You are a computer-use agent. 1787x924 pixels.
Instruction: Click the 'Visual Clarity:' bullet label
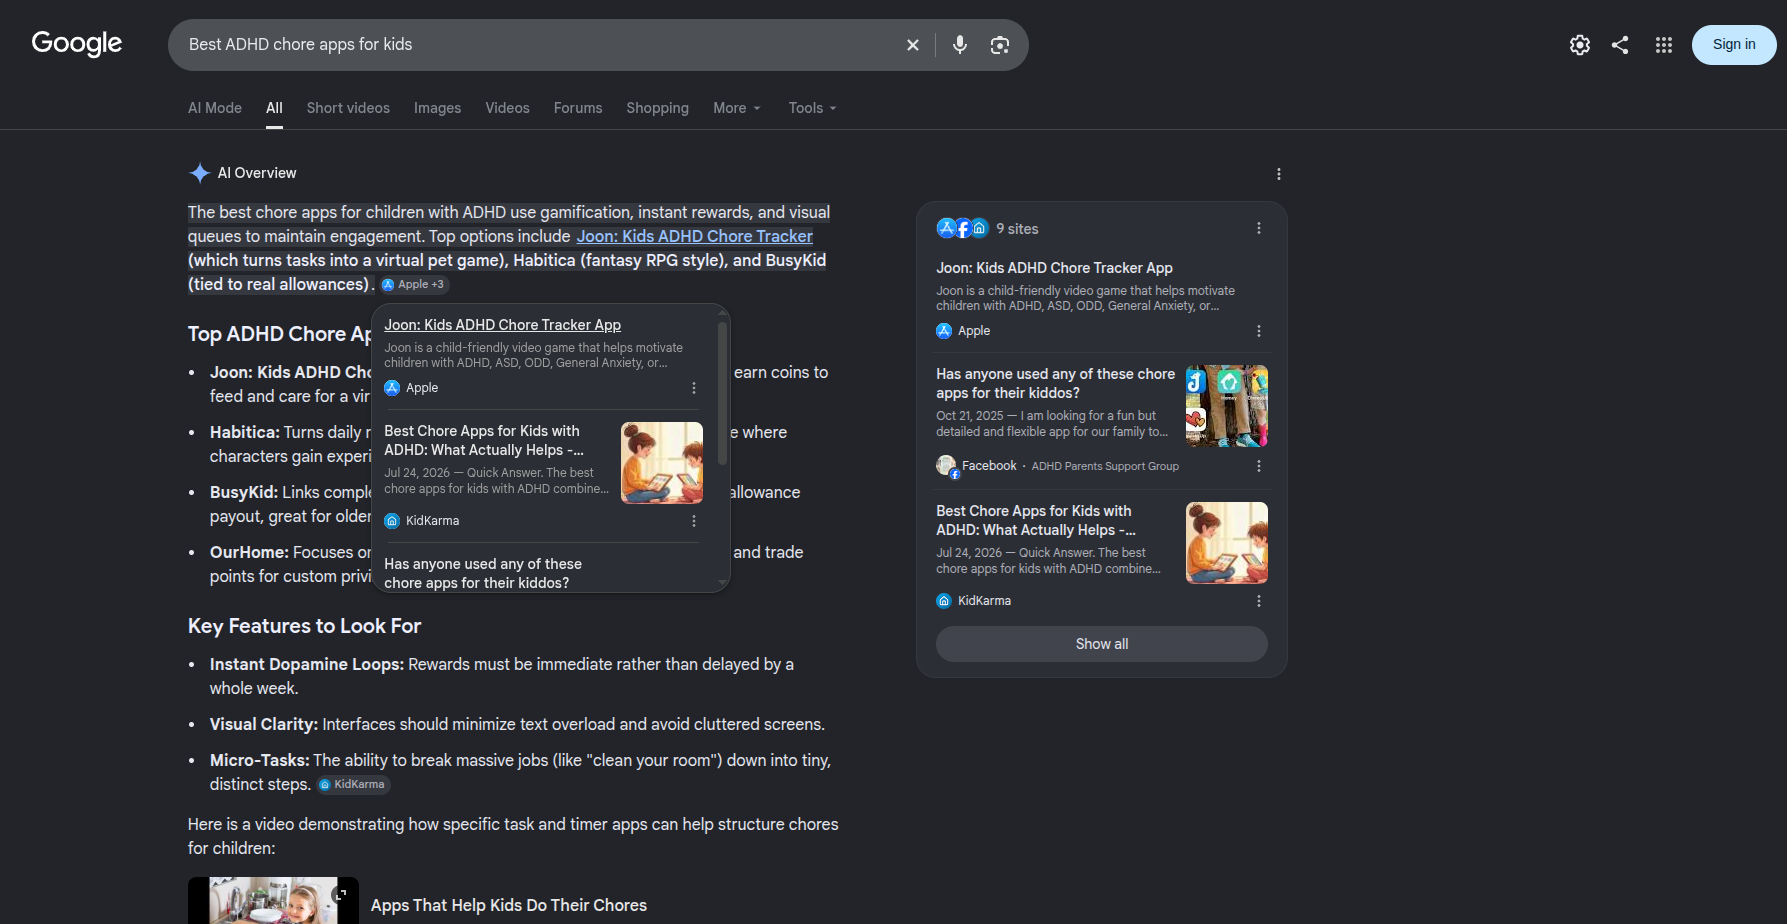tap(264, 725)
